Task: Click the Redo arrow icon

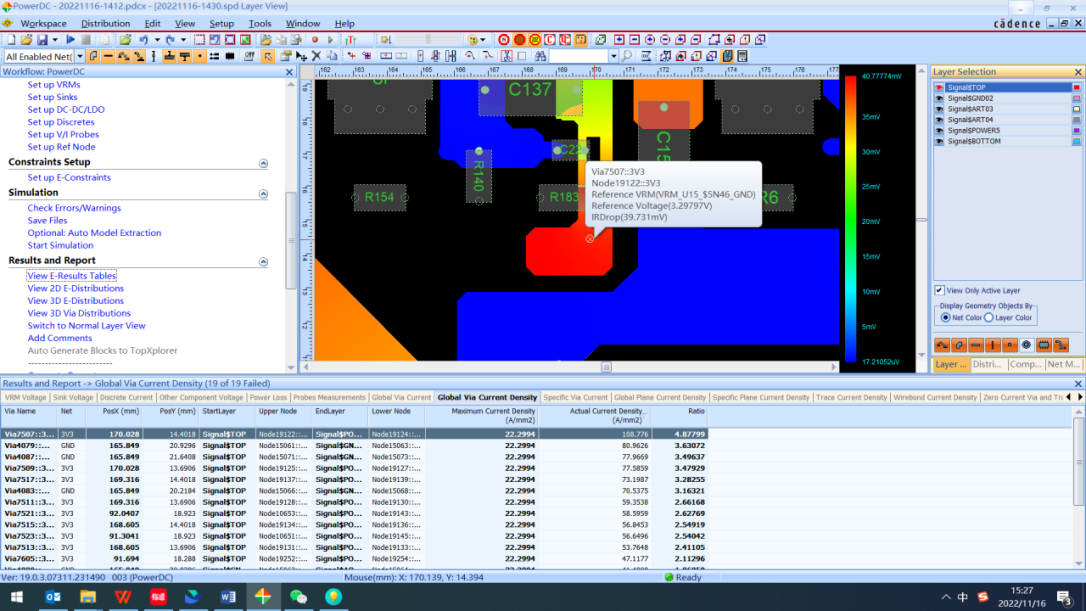Action: pos(170,39)
